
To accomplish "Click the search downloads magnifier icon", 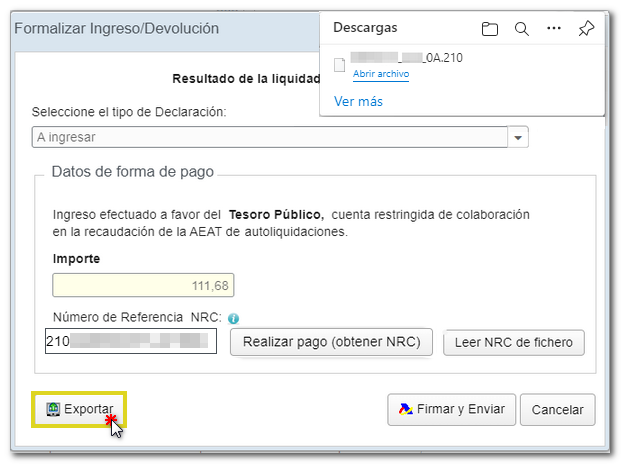I will tap(521, 29).
